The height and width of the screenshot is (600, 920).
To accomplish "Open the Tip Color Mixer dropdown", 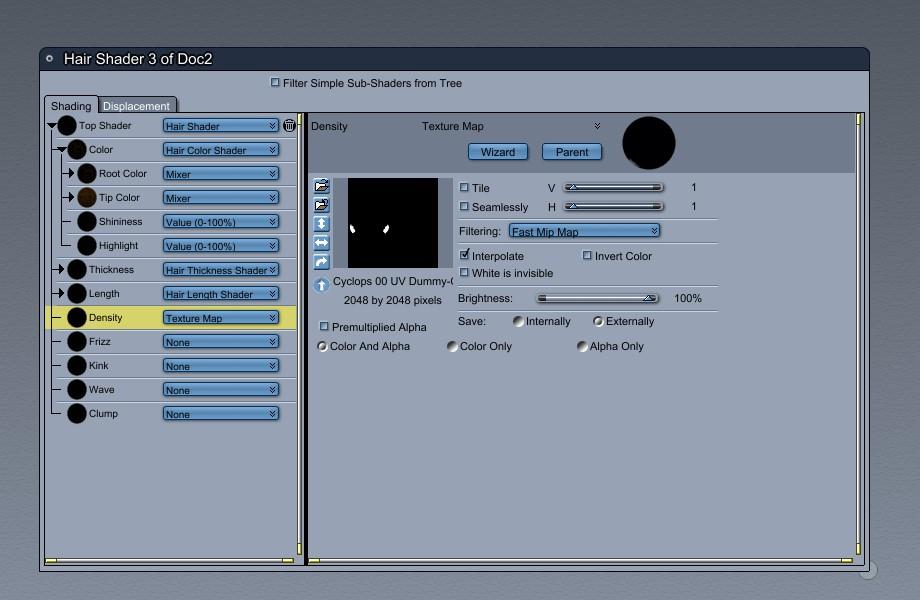I will click(x=221, y=198).
